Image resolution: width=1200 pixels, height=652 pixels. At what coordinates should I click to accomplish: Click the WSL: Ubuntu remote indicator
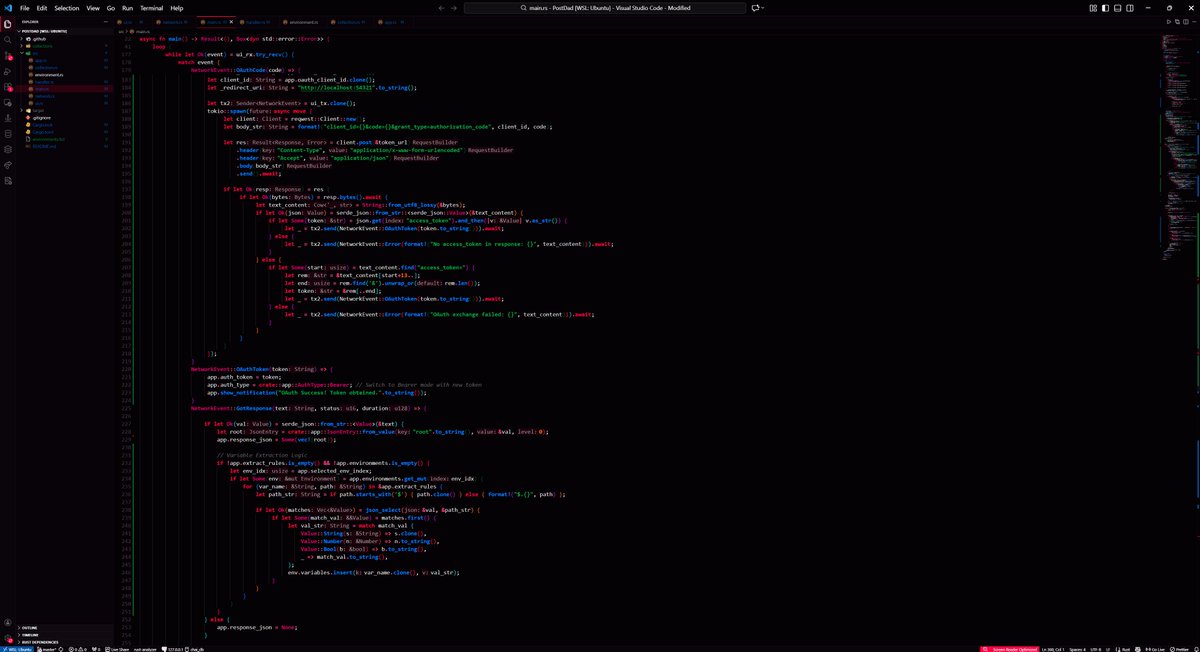[x=16, y=648]
